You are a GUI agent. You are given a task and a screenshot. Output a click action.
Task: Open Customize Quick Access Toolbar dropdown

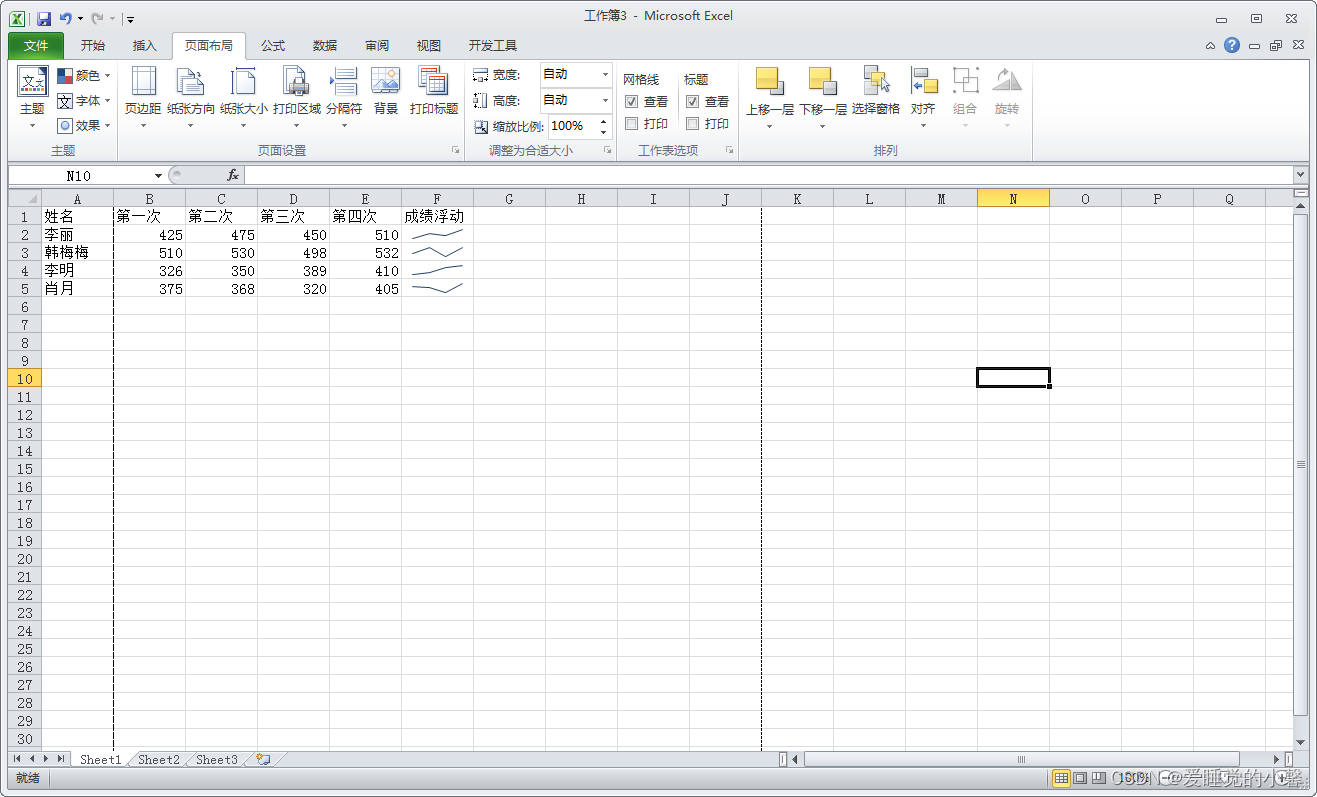pos(131,18)
